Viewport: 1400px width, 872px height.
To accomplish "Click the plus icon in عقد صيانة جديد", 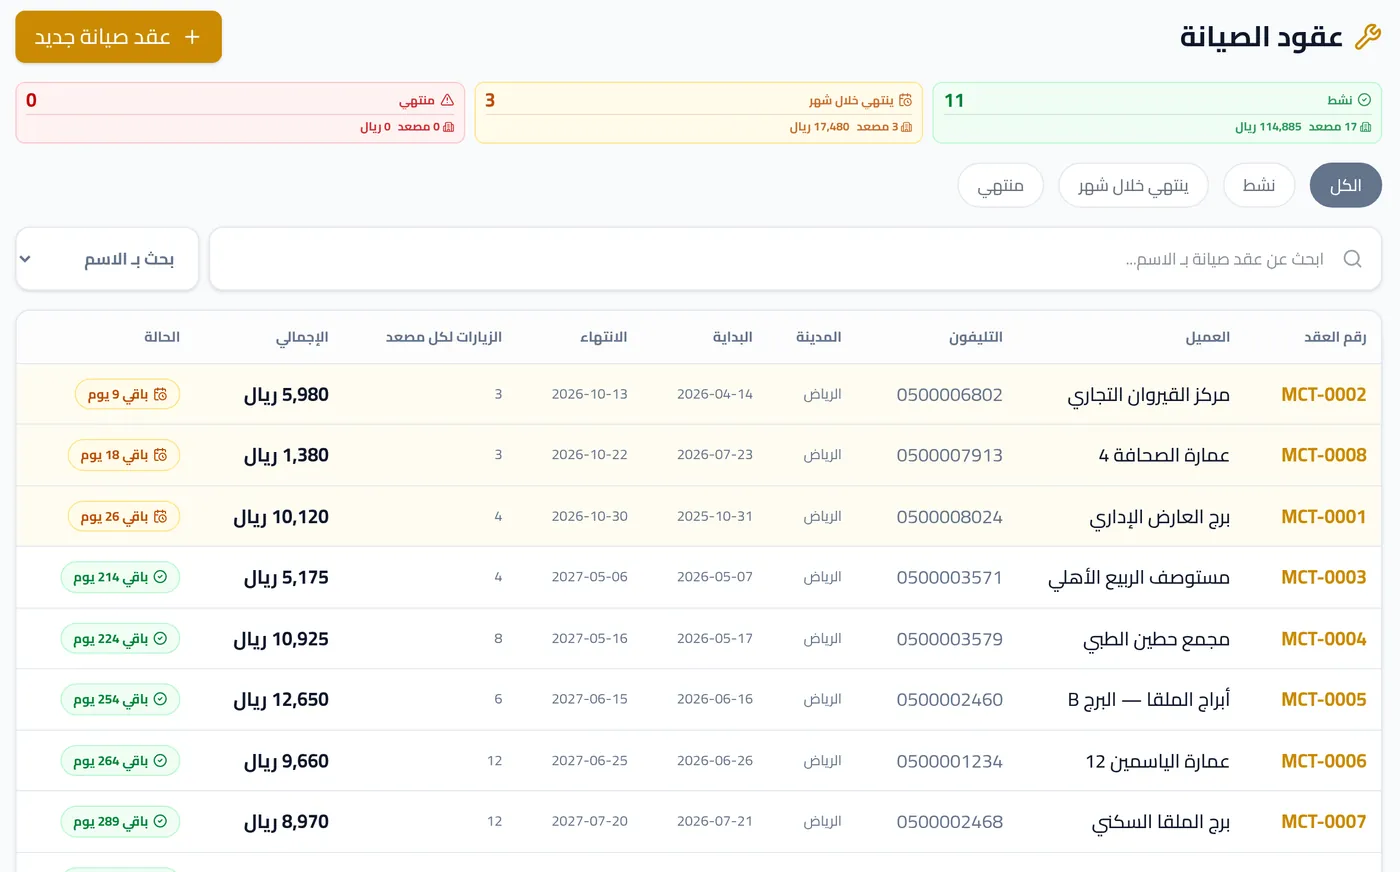I will pyautogui.click(x=192, y=37).
